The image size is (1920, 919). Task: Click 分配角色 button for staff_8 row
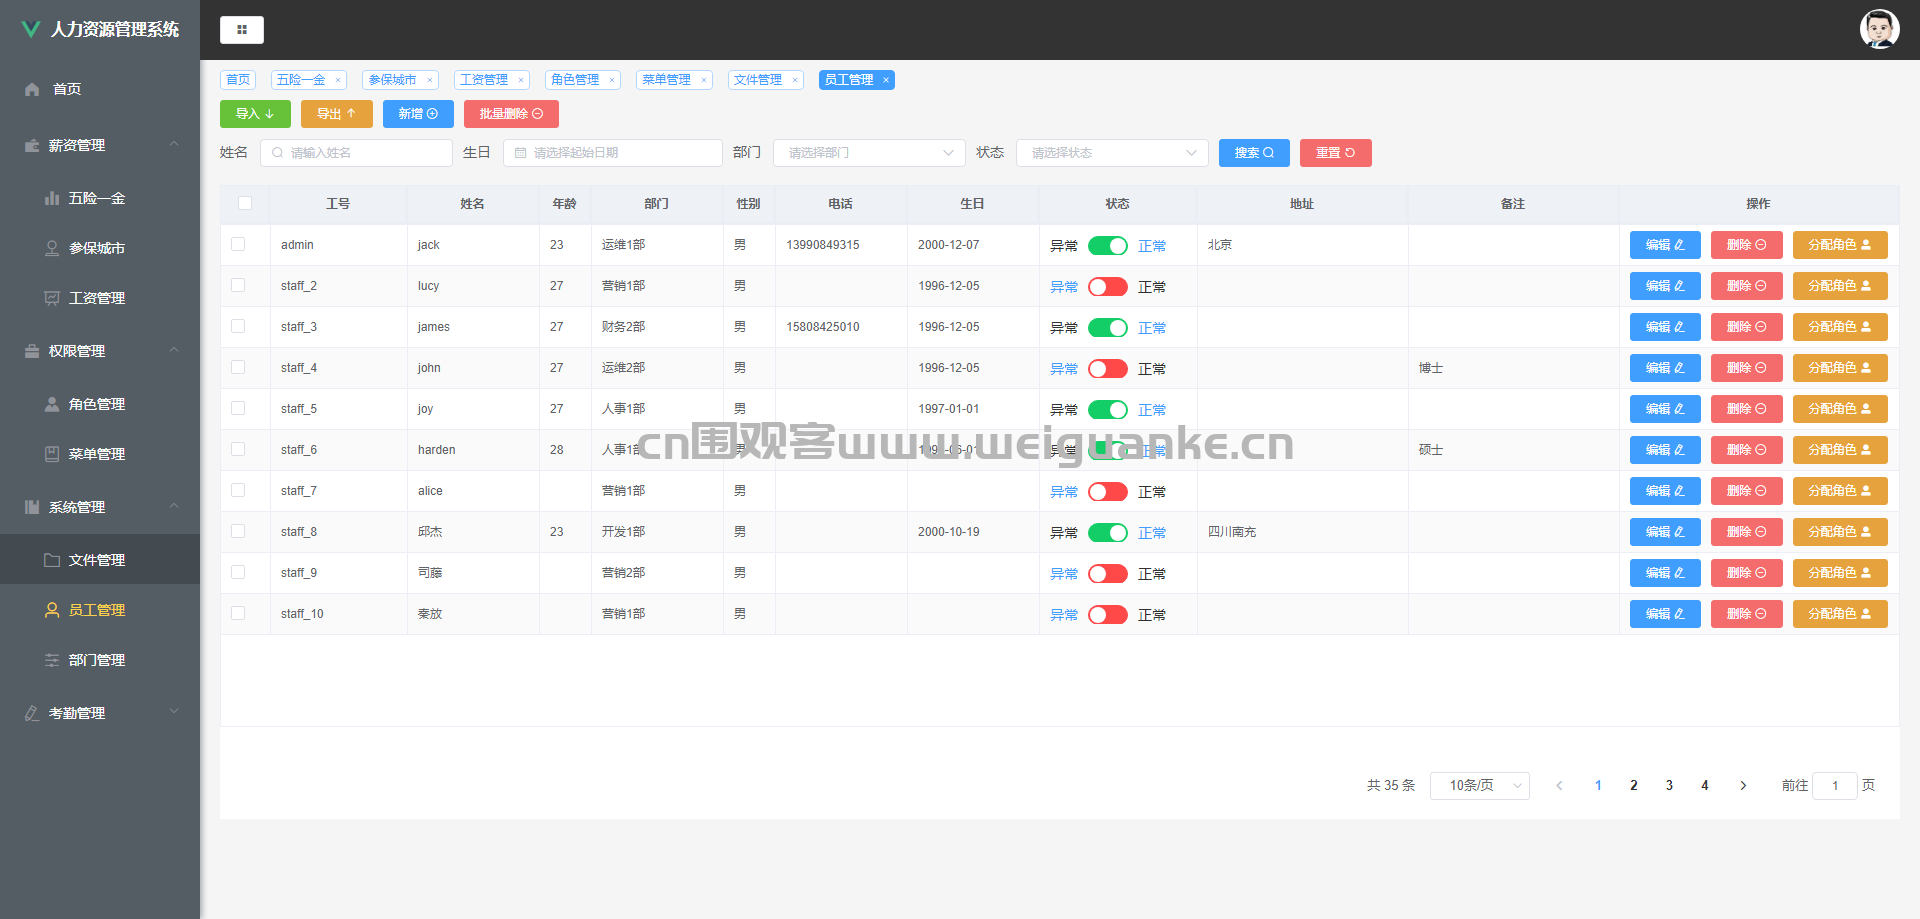[x=1840, y=532]
